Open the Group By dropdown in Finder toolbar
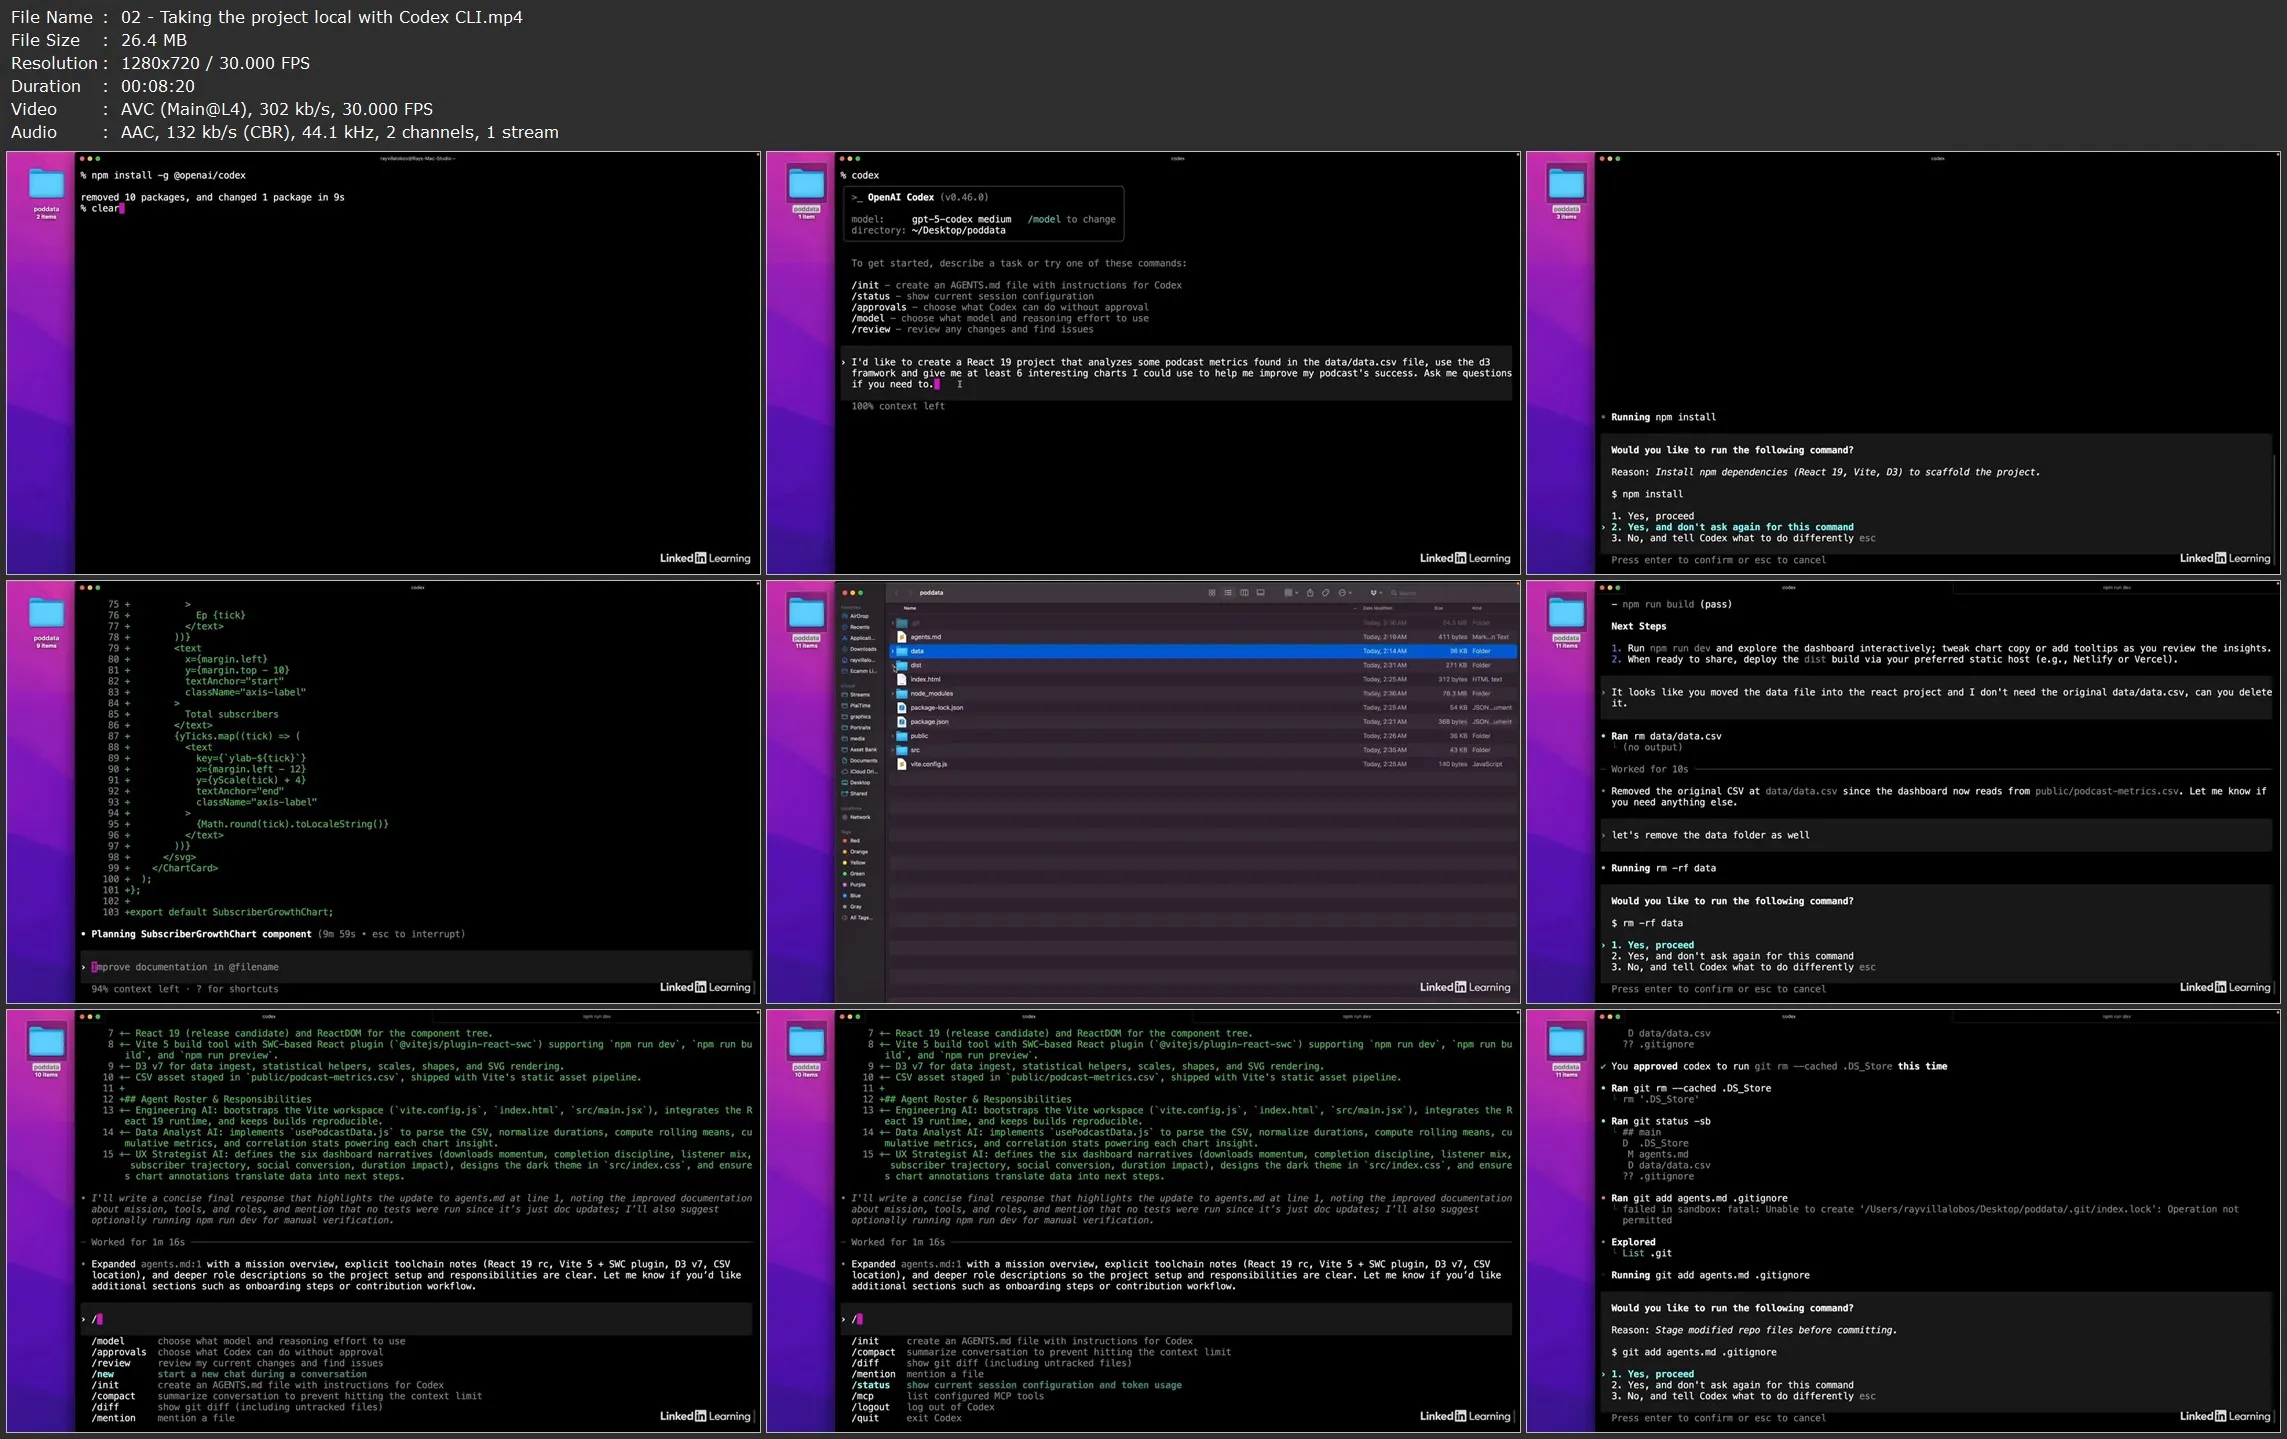 (1291, 593)
